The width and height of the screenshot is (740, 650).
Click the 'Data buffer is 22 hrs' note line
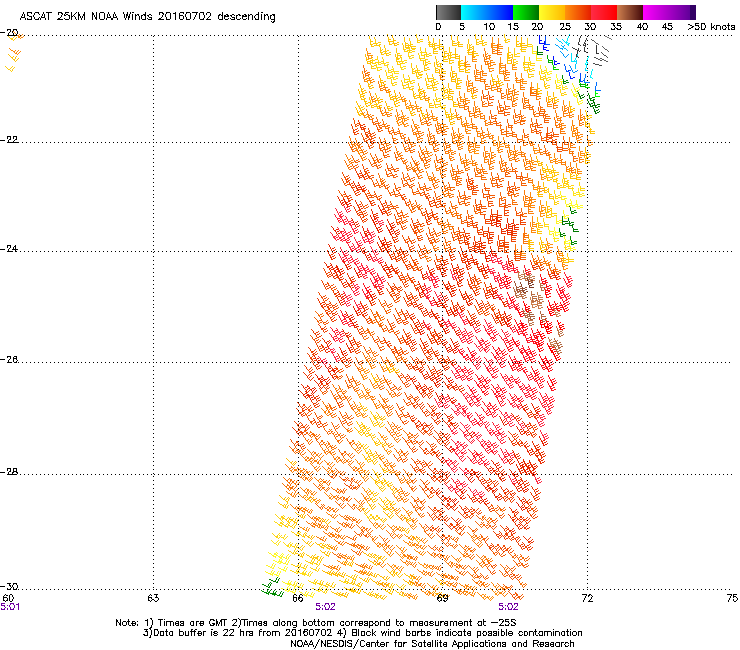pyautogui.click(x=362, y=633)
